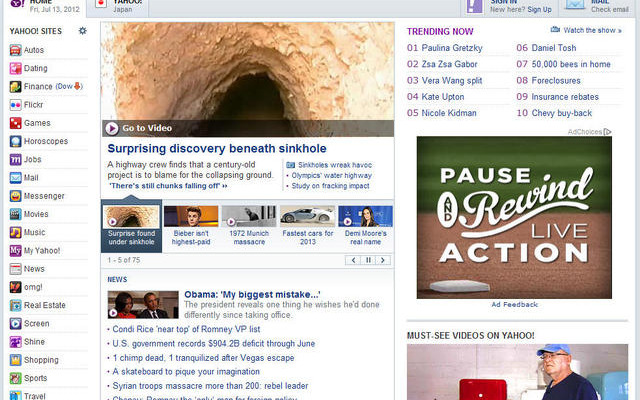Open the omg! icon in sidebar
640x400 pixels.
(16, 287)
